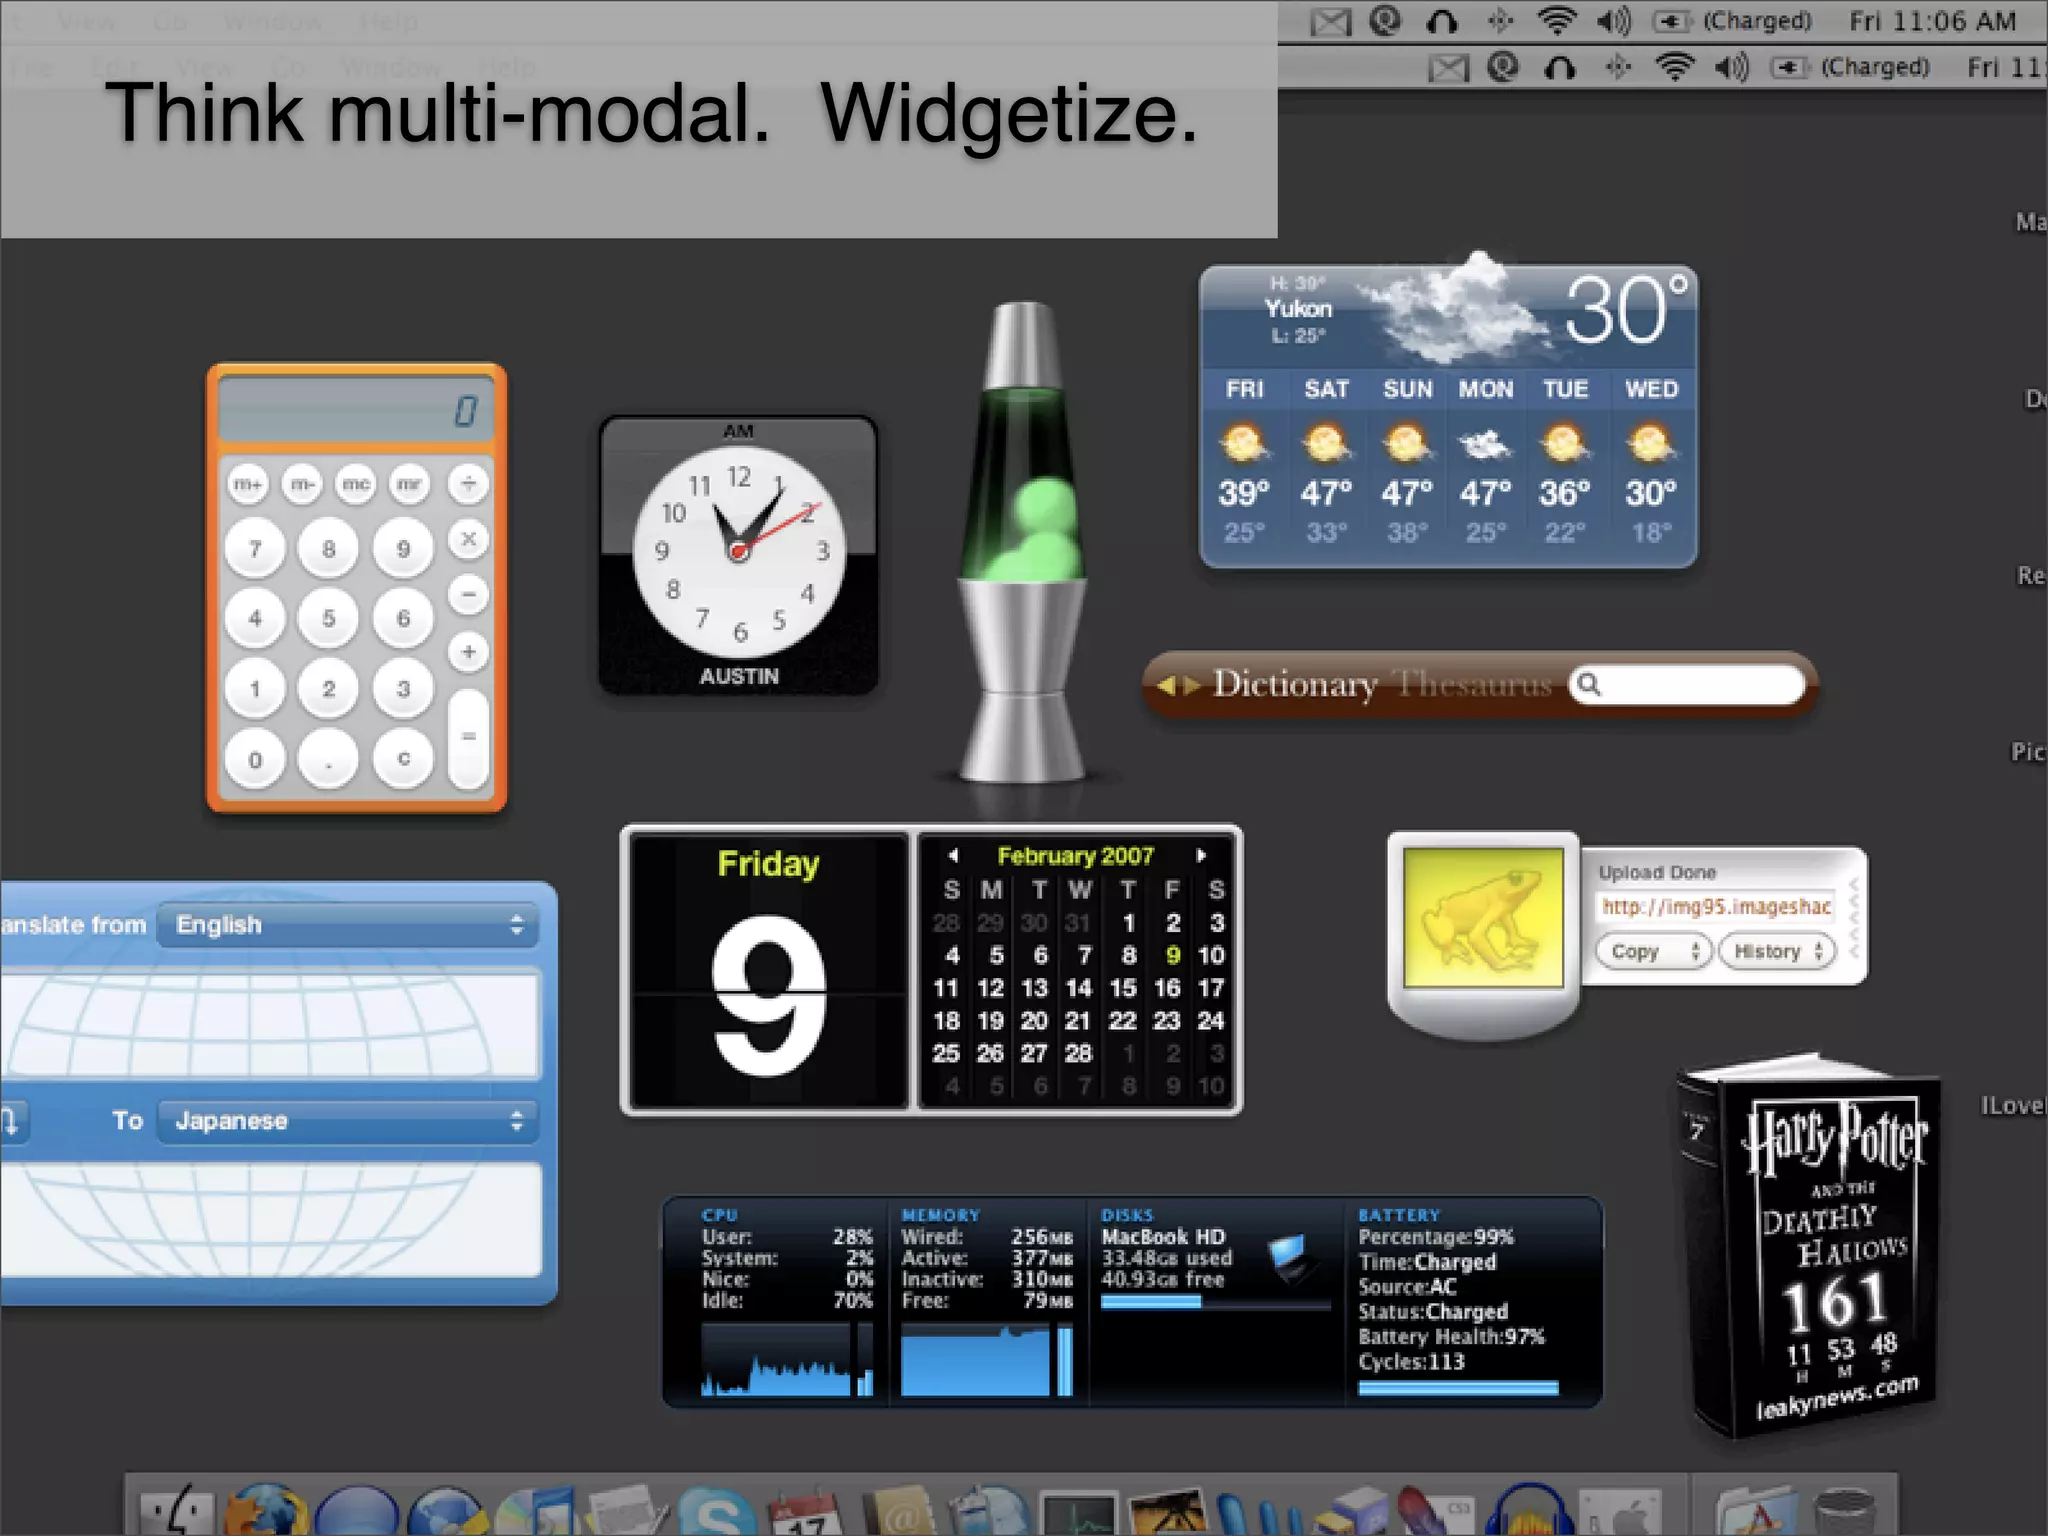Click the imageshack URL field

(1716, 907)
